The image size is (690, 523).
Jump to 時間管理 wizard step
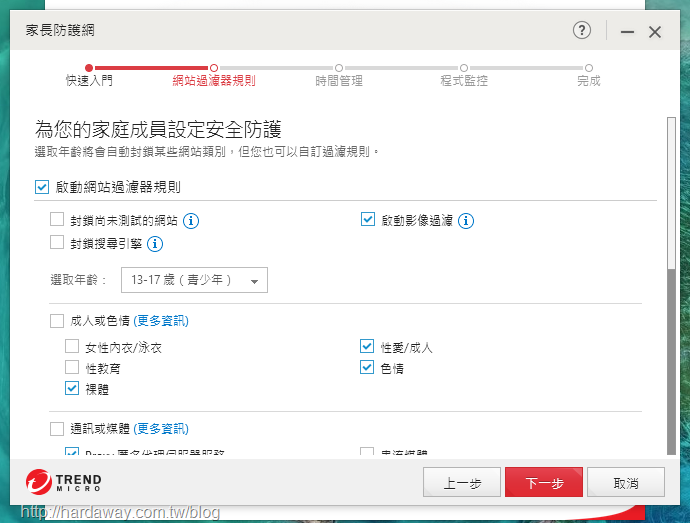(339, 75)
